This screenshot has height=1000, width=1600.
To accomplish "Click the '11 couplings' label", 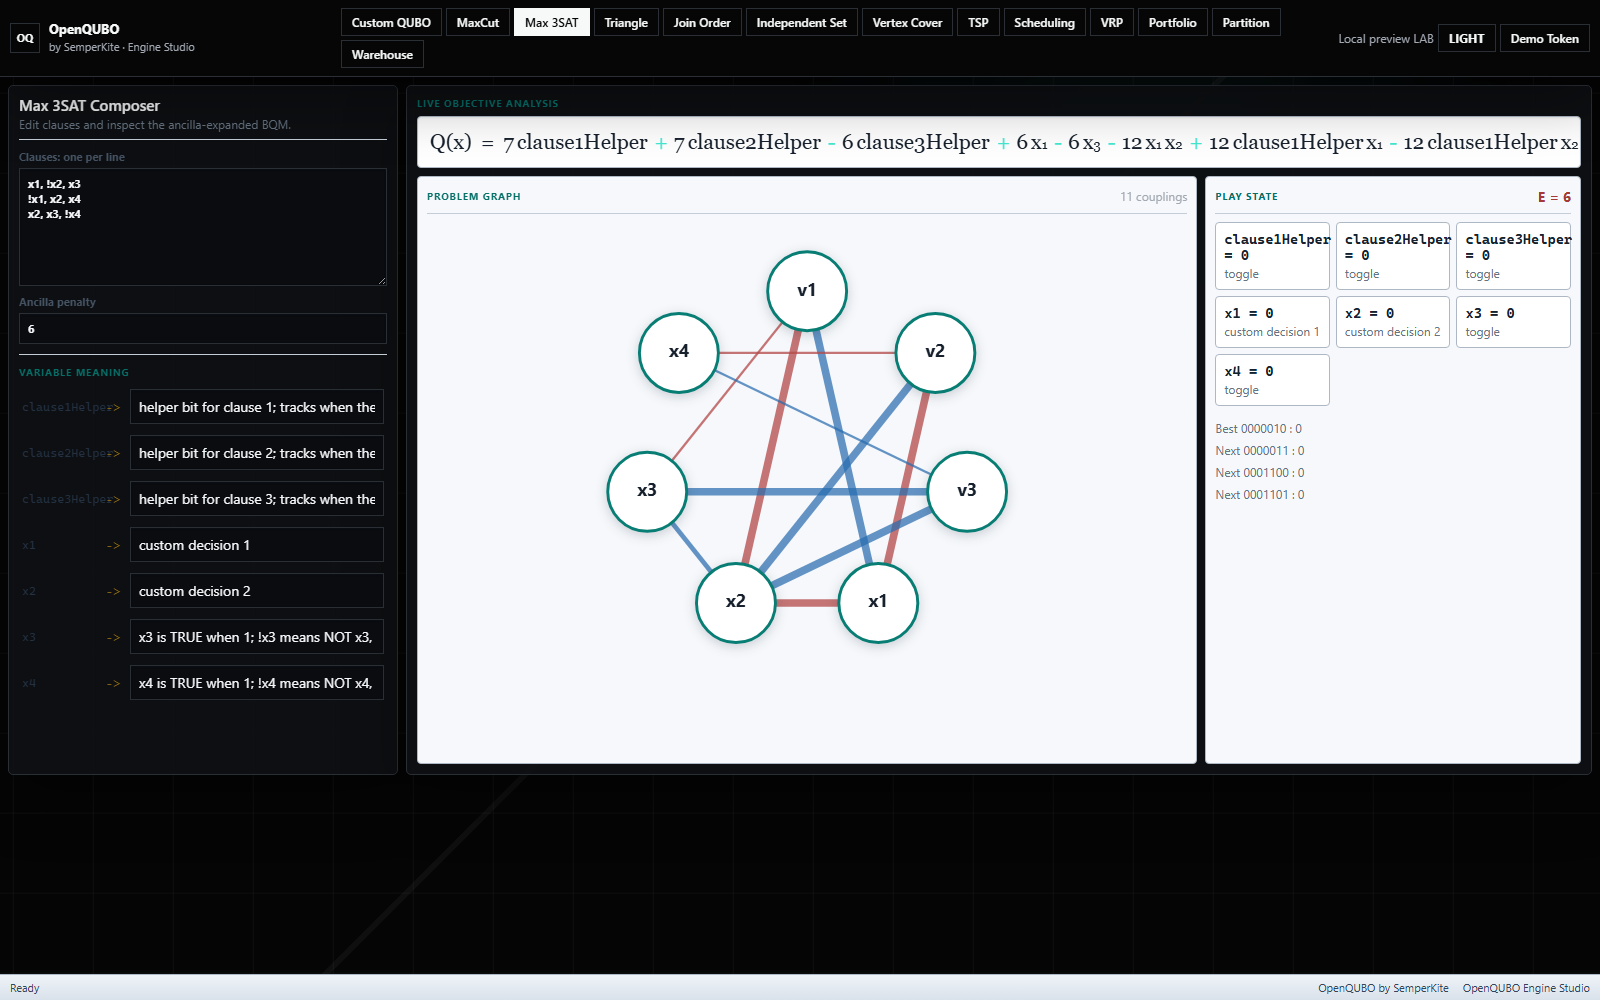I will click(x=1153, y=197).
